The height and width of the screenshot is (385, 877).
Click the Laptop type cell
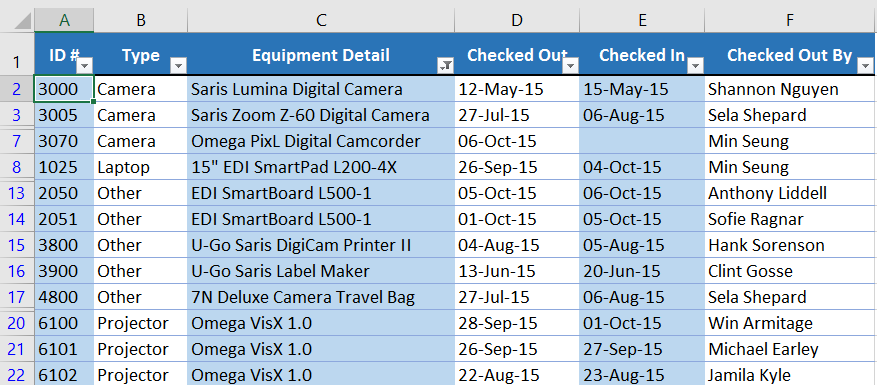(141, 167)
